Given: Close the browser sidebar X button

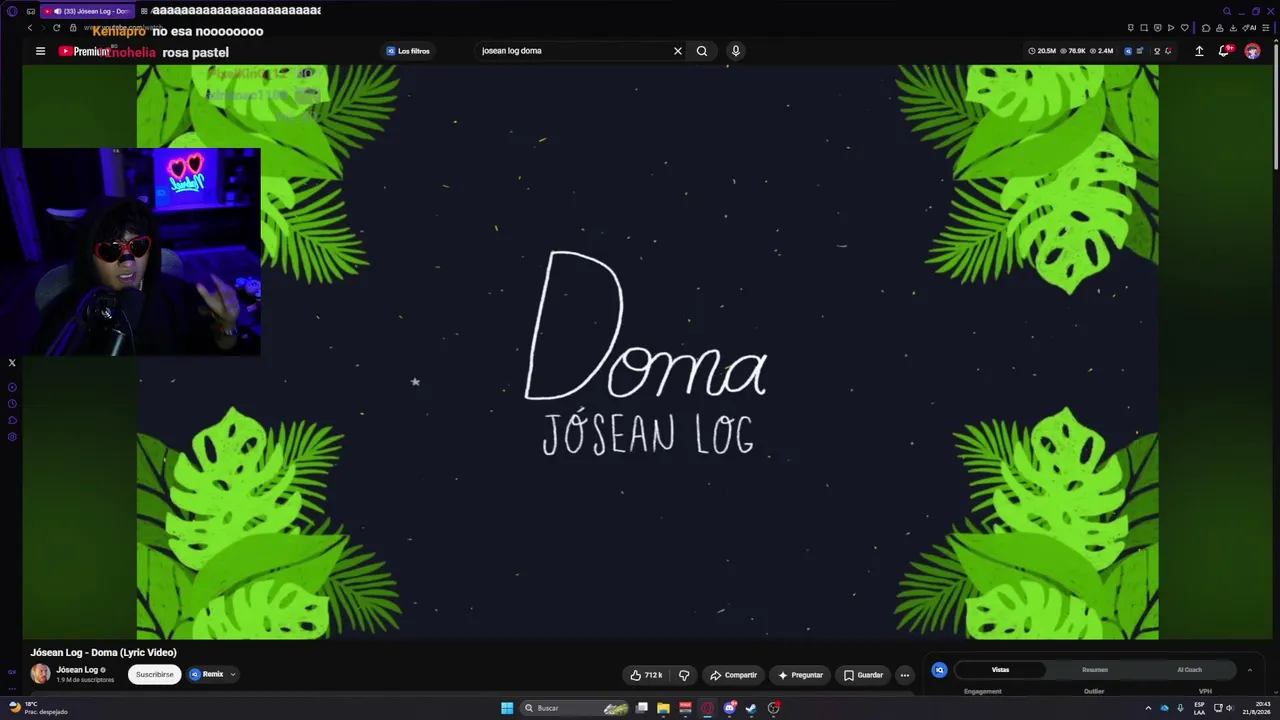Looking at the screenshot, I should (12, 363).
